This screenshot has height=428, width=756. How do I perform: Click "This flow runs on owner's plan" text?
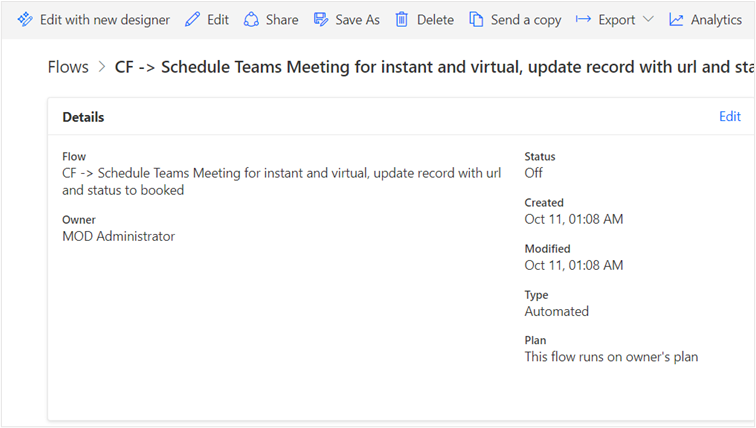coord(611,356)
